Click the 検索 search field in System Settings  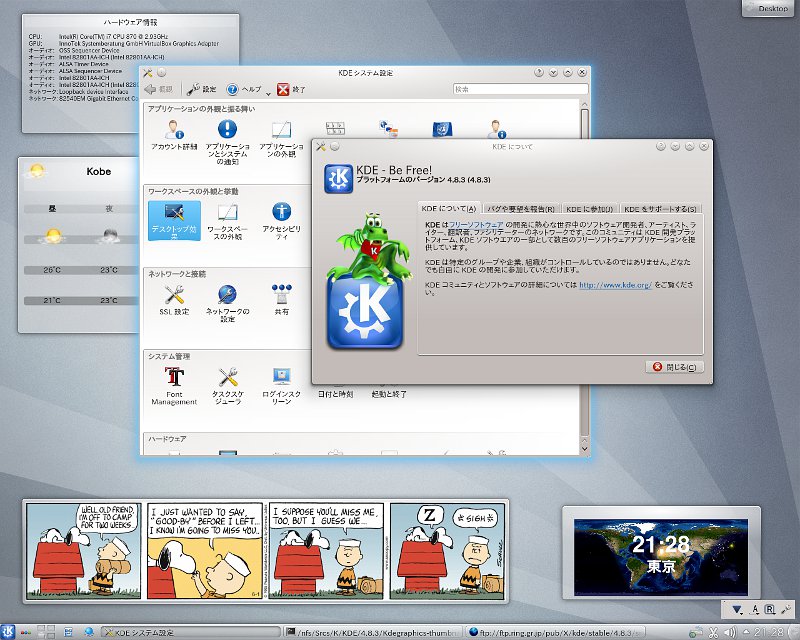[x=520, y=89]
